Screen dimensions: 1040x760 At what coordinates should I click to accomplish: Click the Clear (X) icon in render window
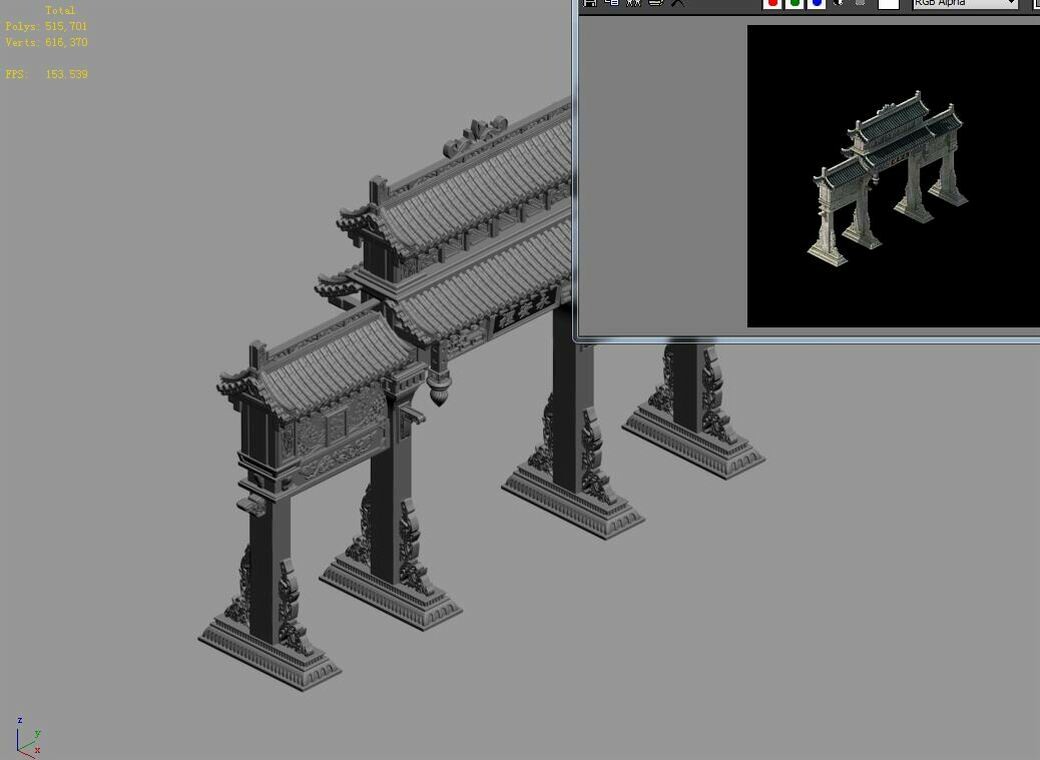coord(677,3)
